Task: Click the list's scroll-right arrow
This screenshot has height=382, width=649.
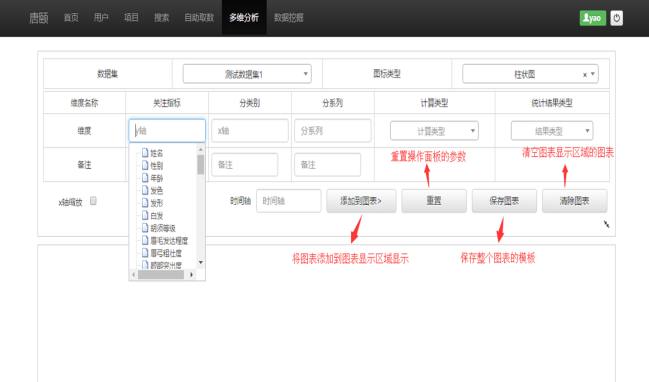Action: pyautogui.click(x=191, y=274)
